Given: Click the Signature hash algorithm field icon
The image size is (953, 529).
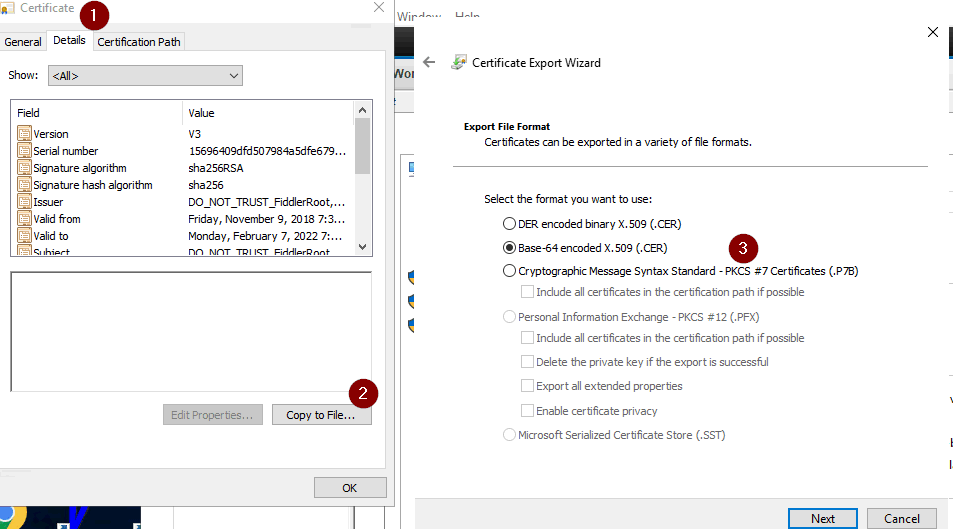Looking at the screenshot, I should click(x=24, y=185).
